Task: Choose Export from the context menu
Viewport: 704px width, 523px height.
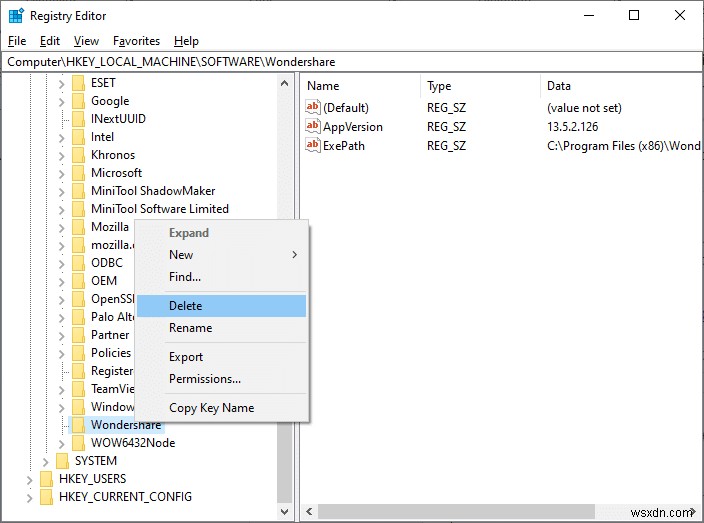Action: coord(221,357)
